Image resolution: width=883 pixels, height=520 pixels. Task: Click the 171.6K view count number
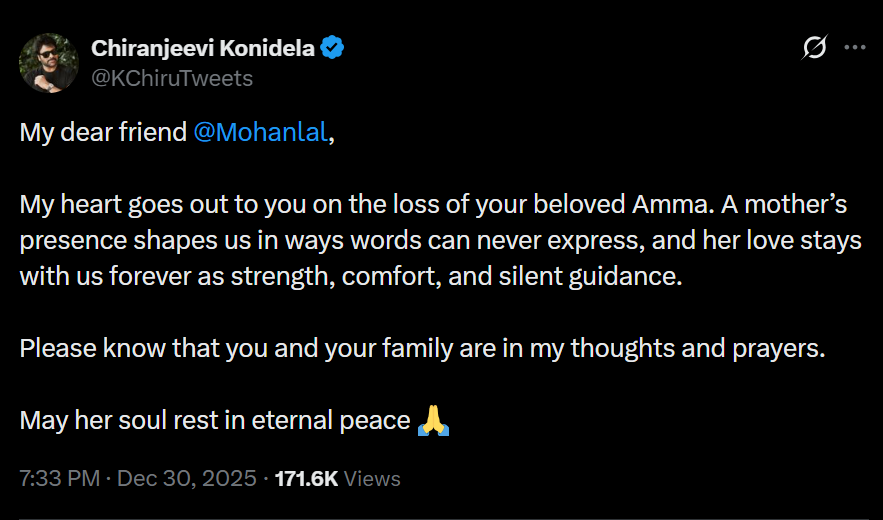pyautogui.click(x=306, y=479)
